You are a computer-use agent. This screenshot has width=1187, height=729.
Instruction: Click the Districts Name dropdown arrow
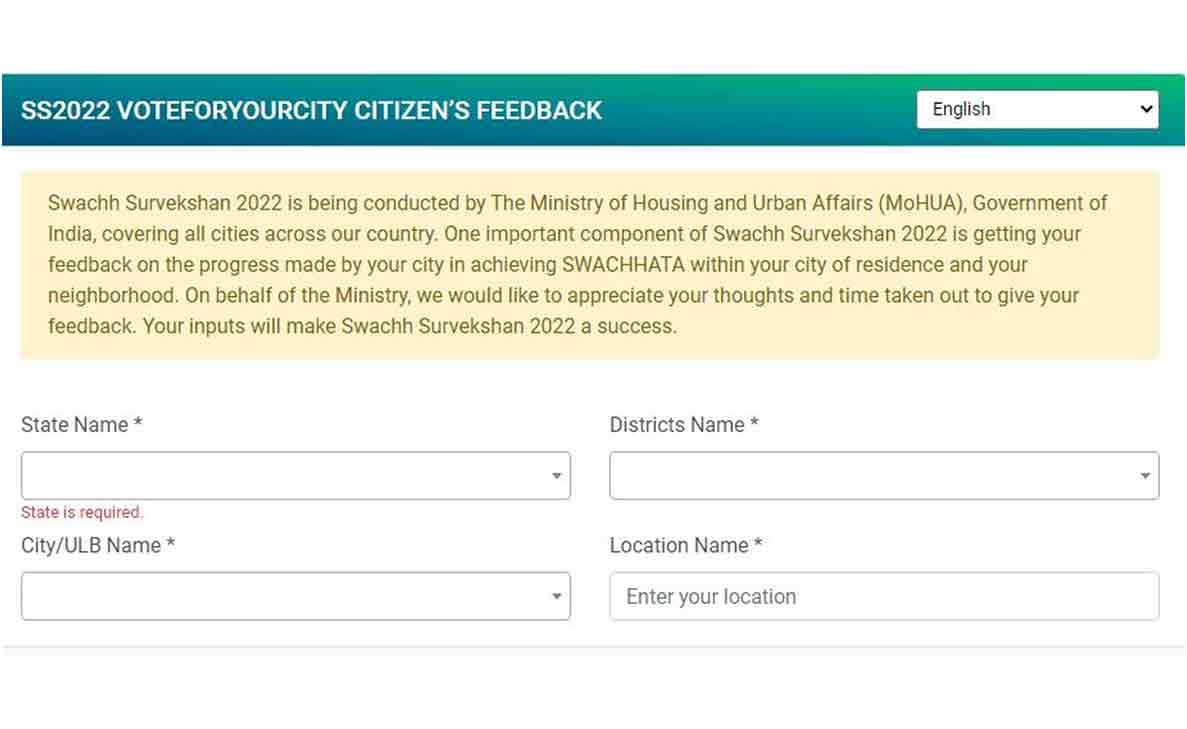(1145, 476)
